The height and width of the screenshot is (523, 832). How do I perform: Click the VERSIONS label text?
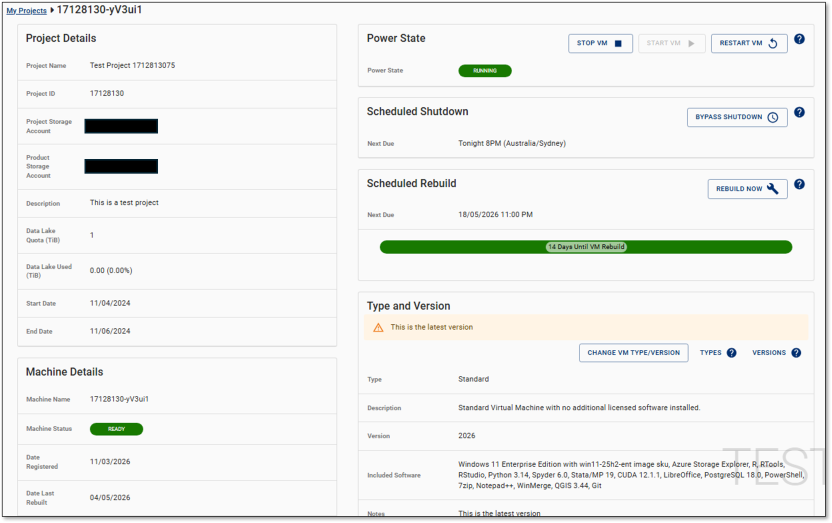click(x=769, y=353)
